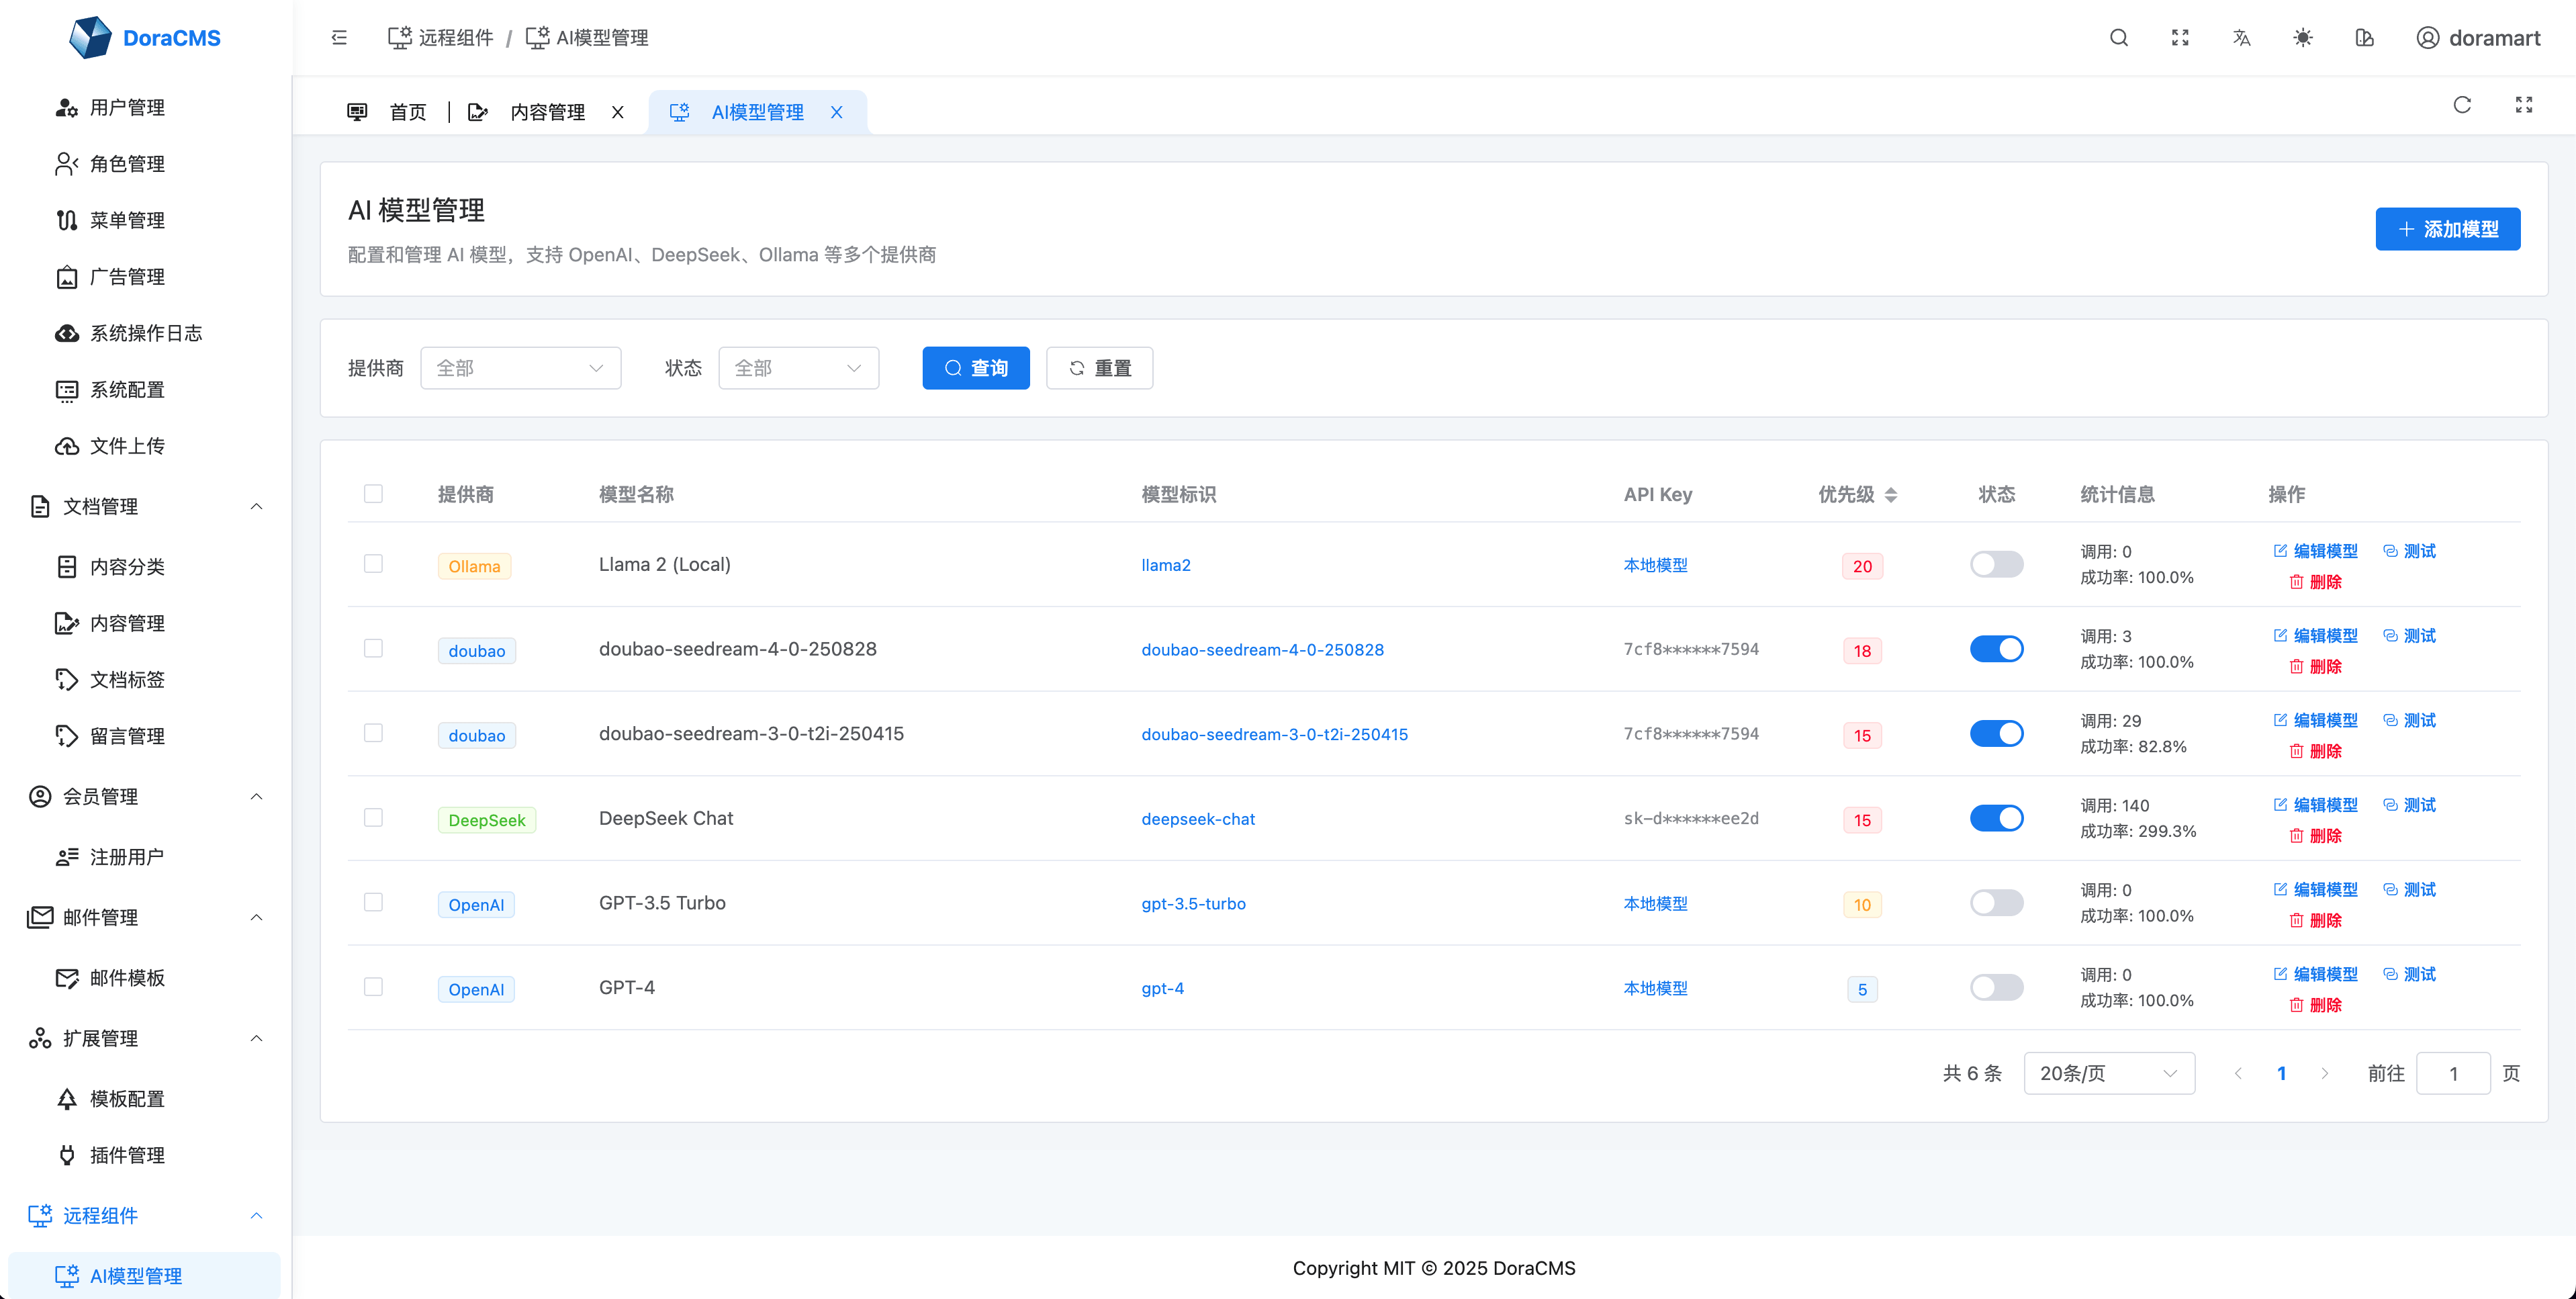The height and width of the screenshot is (1299, 2576).
Task: Collapse the sidebar menu with fold icon
Action: tap(339, 38)
